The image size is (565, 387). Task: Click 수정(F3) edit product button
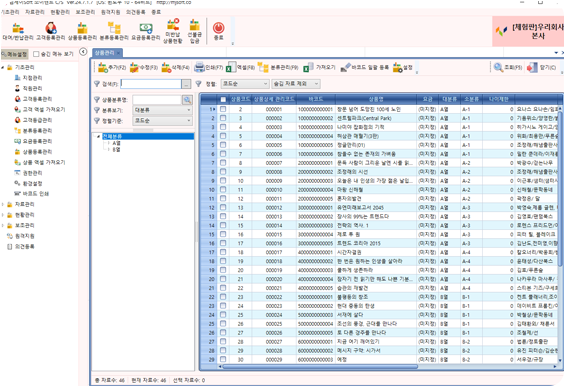[x=144, y=67]
